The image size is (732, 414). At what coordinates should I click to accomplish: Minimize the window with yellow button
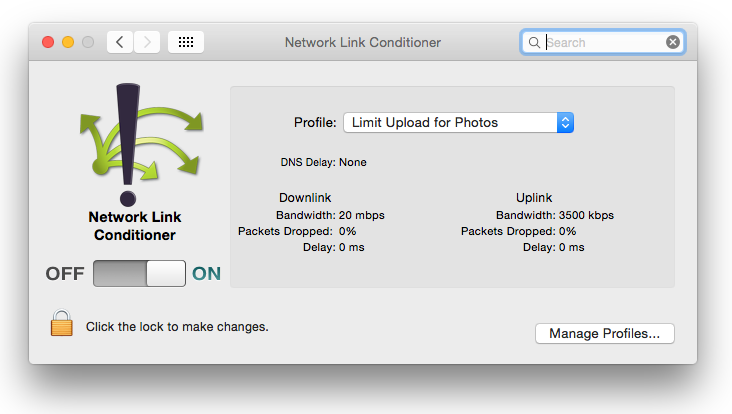[68, 42]
